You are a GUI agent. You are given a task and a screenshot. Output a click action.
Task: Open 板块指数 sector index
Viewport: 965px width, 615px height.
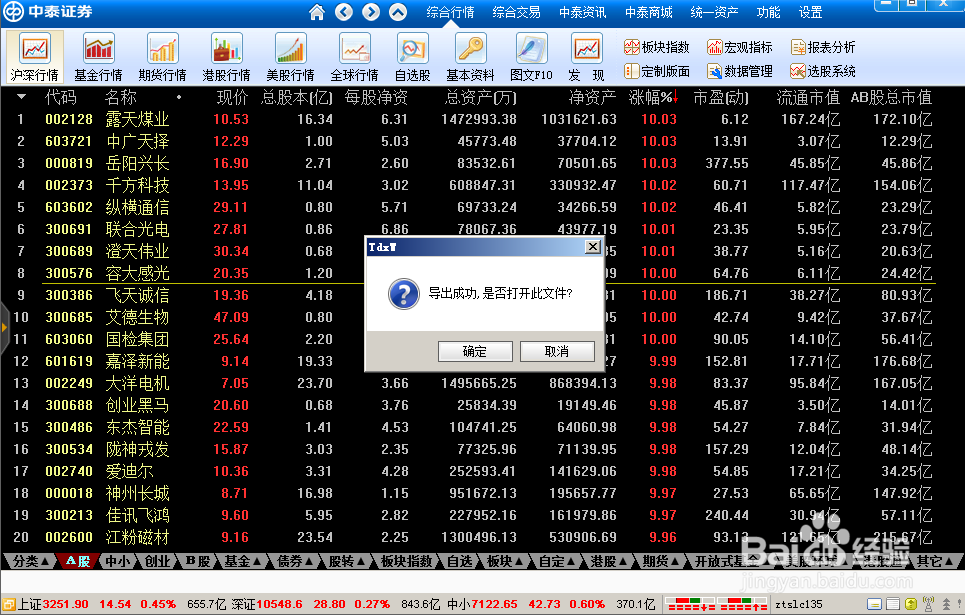click(x=656, y=47)
